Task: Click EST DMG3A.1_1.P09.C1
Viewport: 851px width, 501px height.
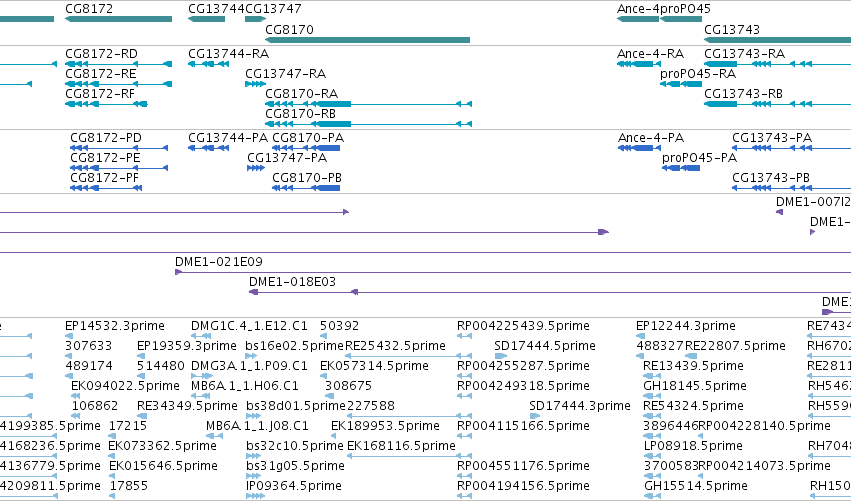Action: [x=249, y=366]
